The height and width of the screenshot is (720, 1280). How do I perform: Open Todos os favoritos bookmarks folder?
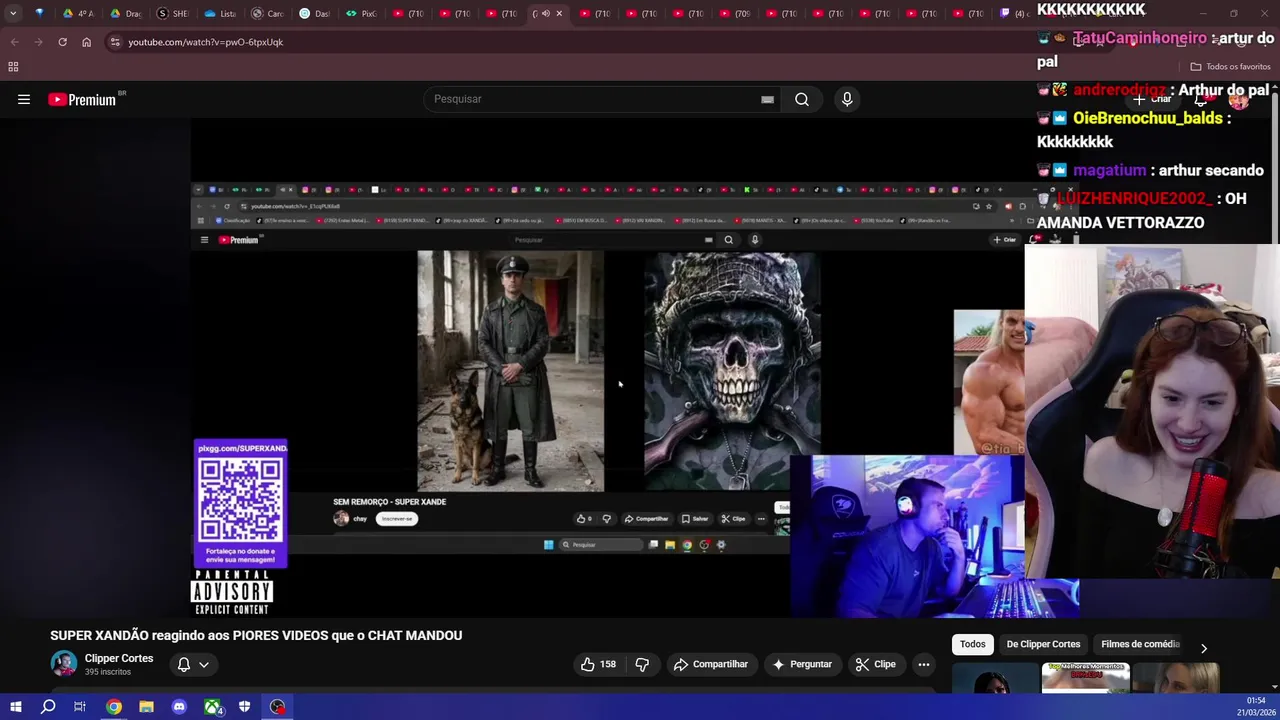pyautogui.click(x=1230, y=67)
